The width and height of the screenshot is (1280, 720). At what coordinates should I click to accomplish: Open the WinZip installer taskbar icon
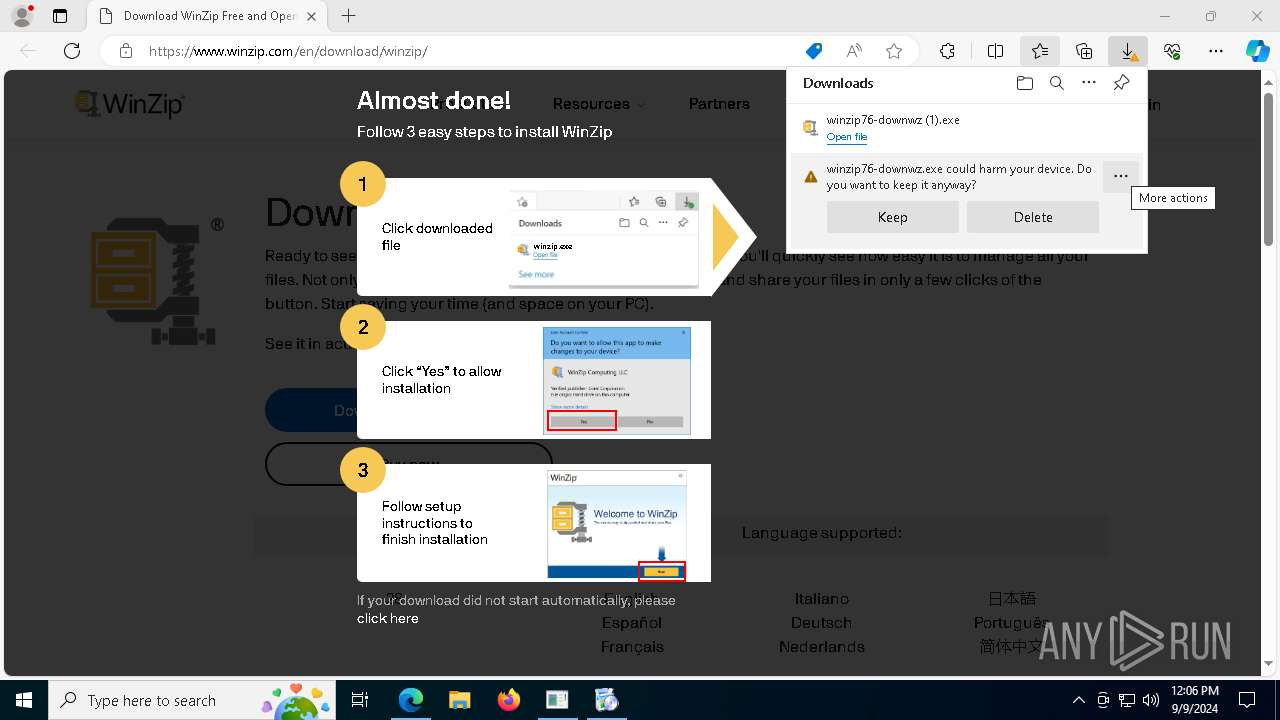[606, 700]
